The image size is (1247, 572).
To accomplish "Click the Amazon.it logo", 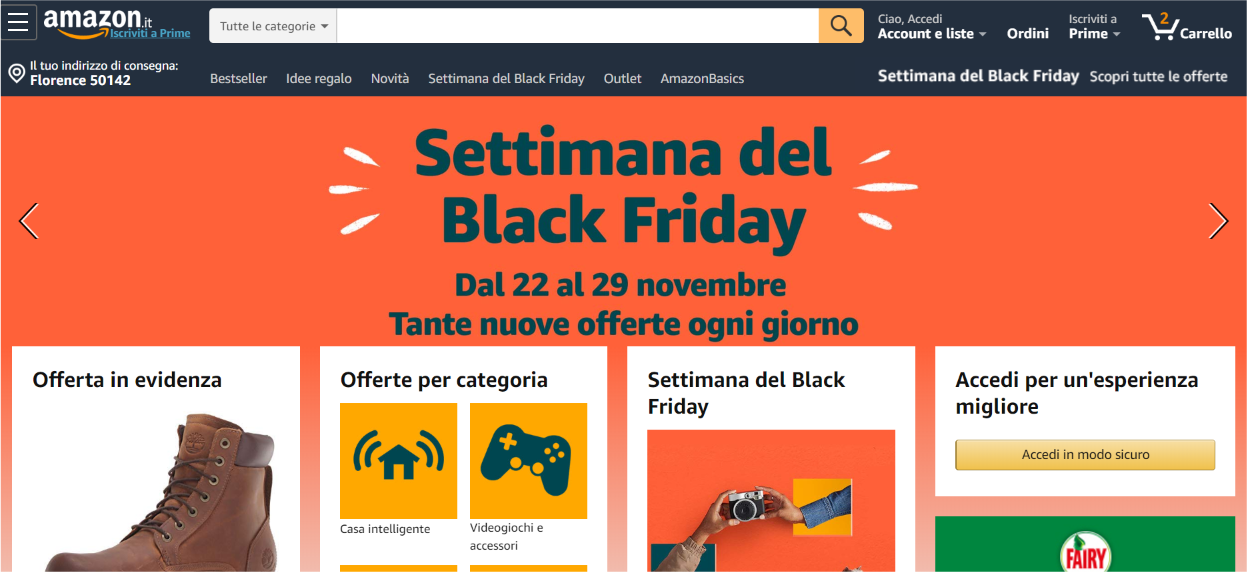I will tap(97, 22).
